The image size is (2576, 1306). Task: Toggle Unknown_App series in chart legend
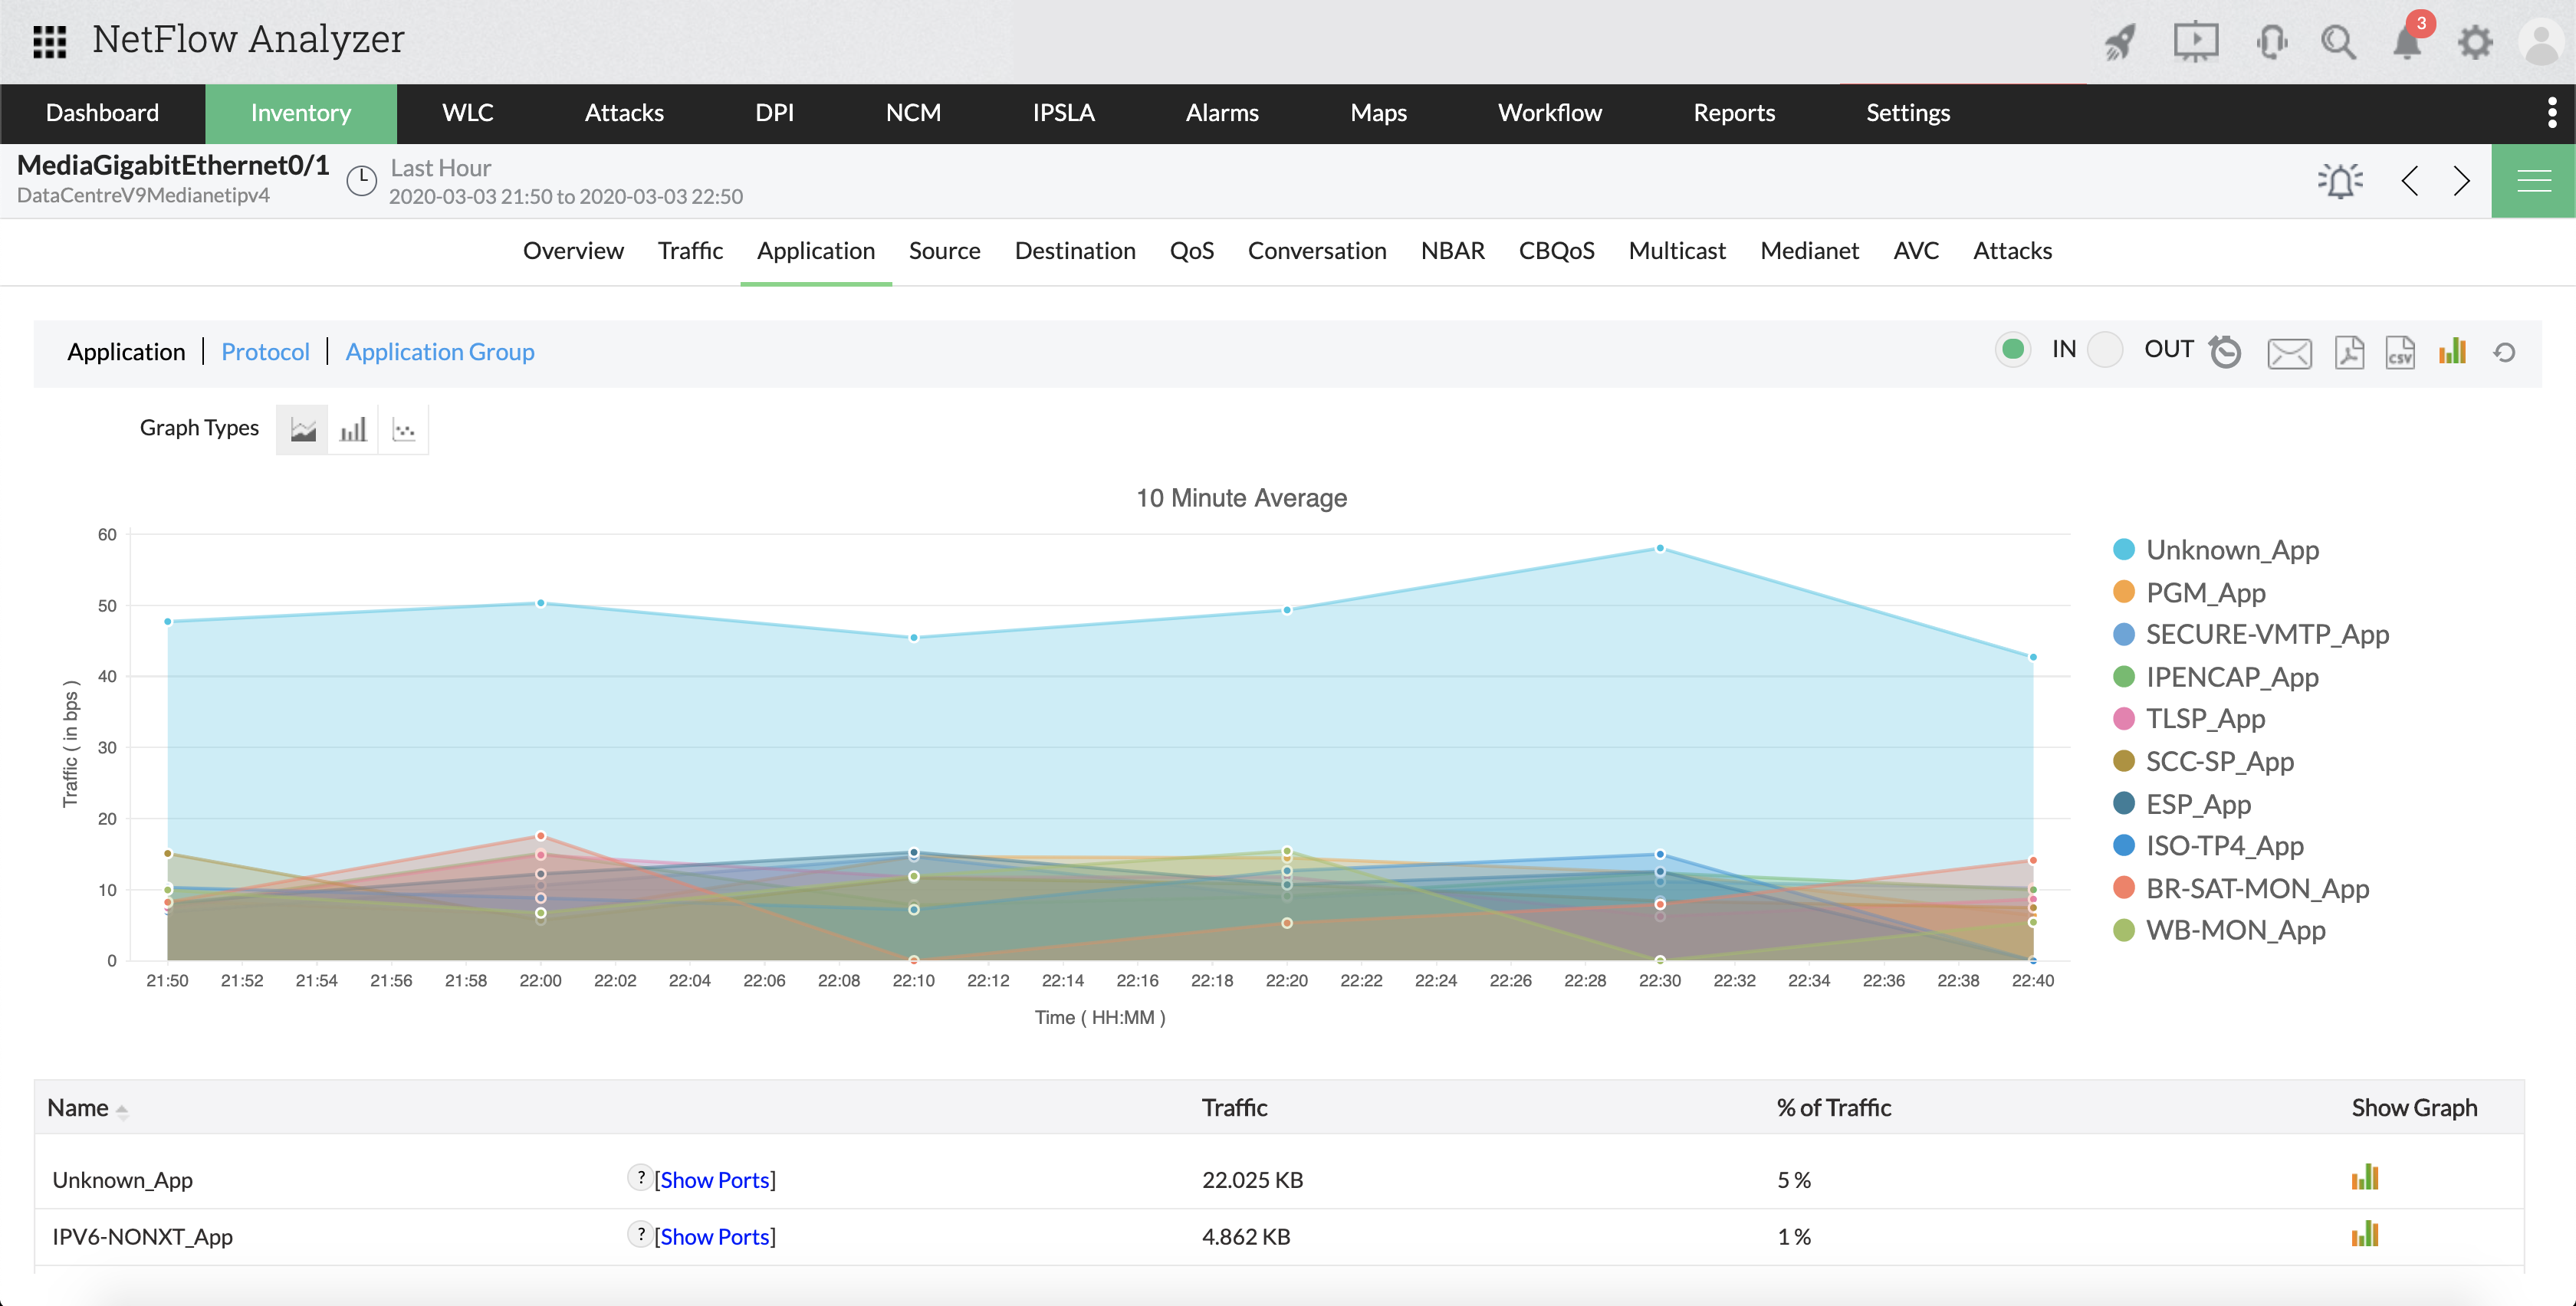pos(2231,550)
